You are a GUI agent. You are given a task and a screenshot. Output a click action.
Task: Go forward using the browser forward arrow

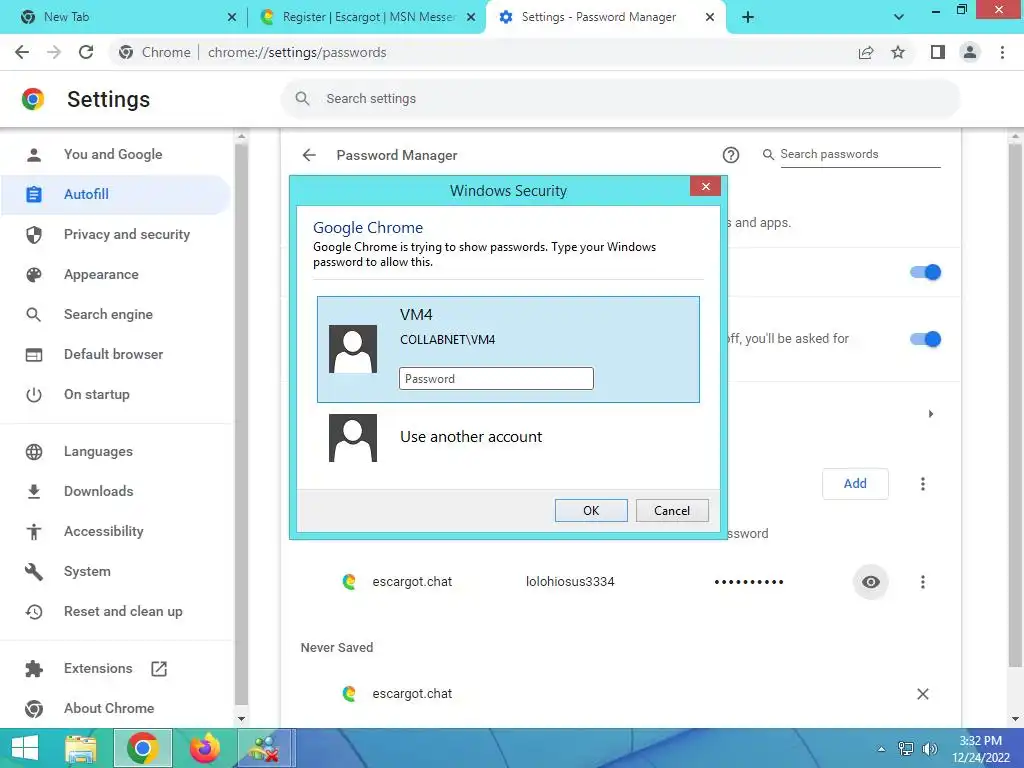[x=54, y=52]
